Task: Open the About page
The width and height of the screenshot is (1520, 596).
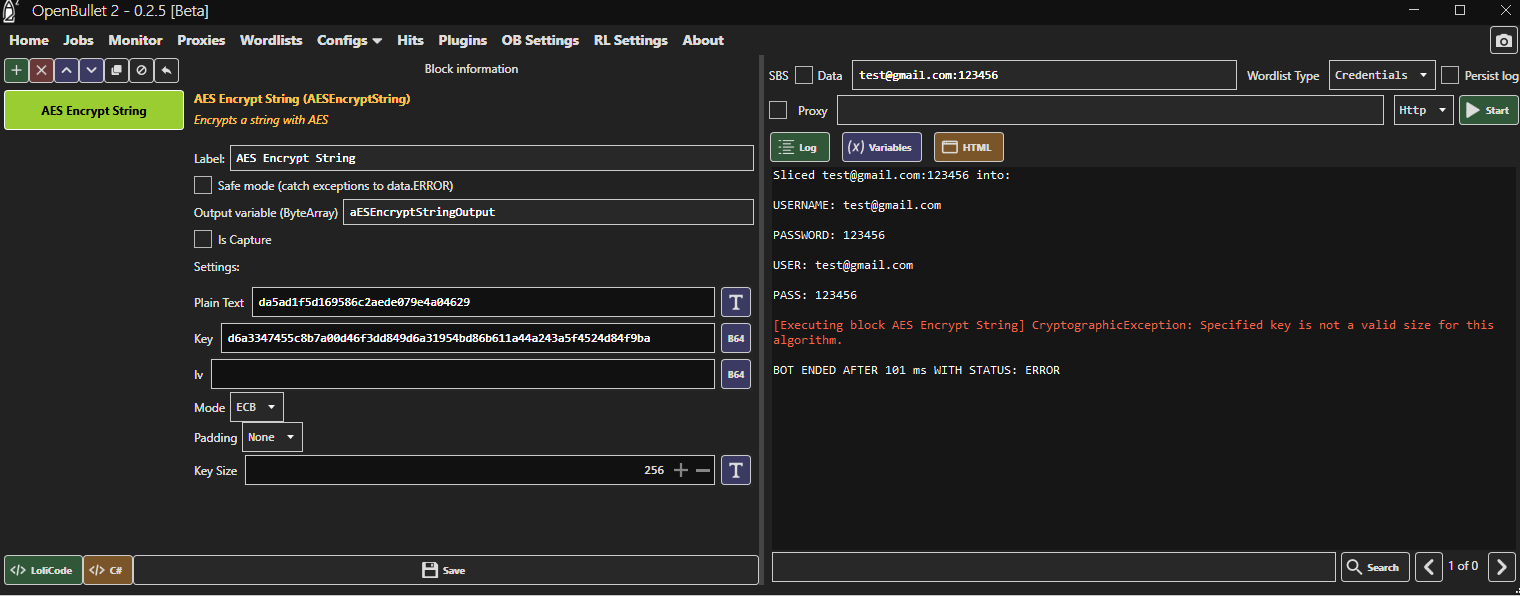Action: [703, 40]
